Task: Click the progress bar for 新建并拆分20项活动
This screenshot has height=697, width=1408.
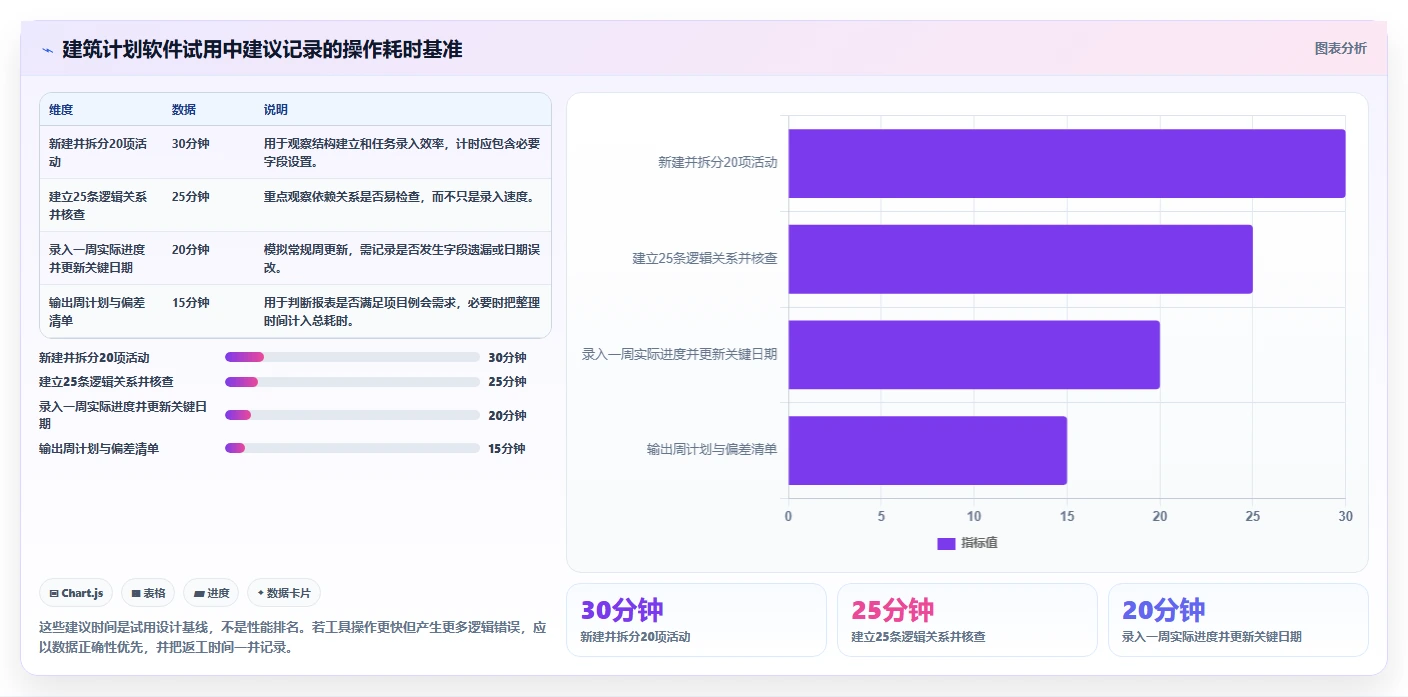Action: point(353,357)
